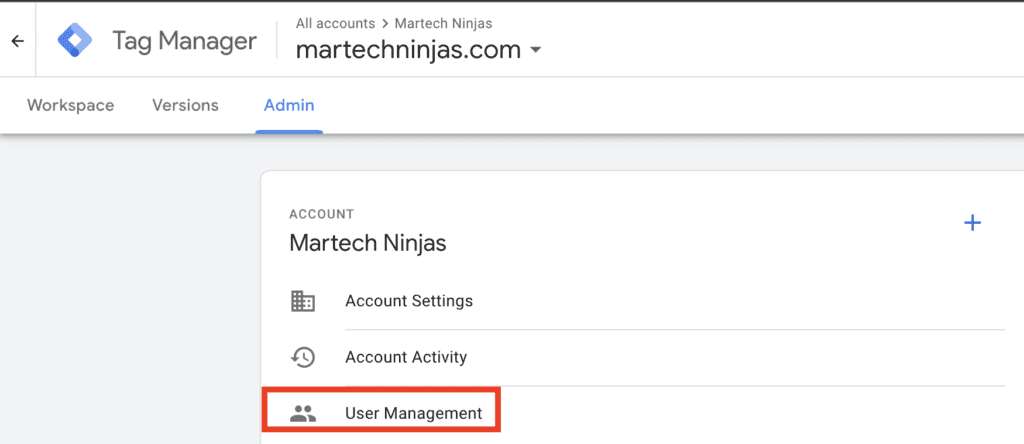Screen dimensions: 1024x444
Task: Click the Tag Manager logo icon
Action: pyautogui.click(x=75, y=40)
